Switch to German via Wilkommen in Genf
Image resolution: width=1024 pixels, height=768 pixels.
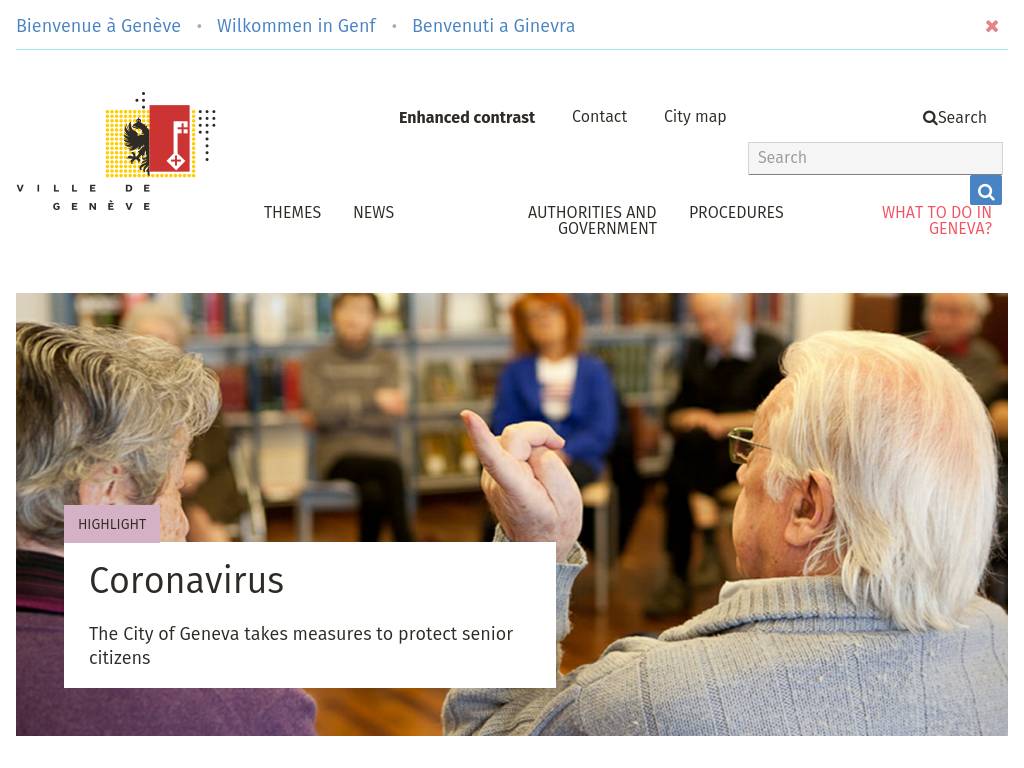pos(296,25)
